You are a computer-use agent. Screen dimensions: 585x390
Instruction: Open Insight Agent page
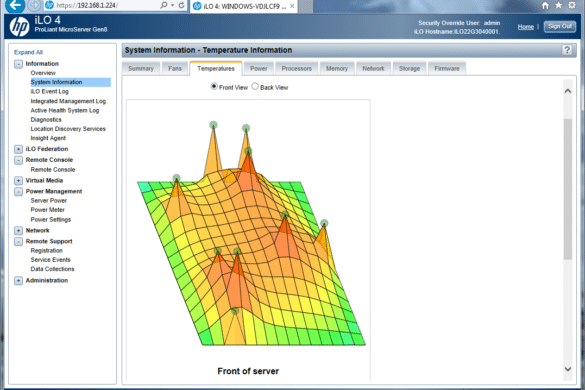pos(48,138)
